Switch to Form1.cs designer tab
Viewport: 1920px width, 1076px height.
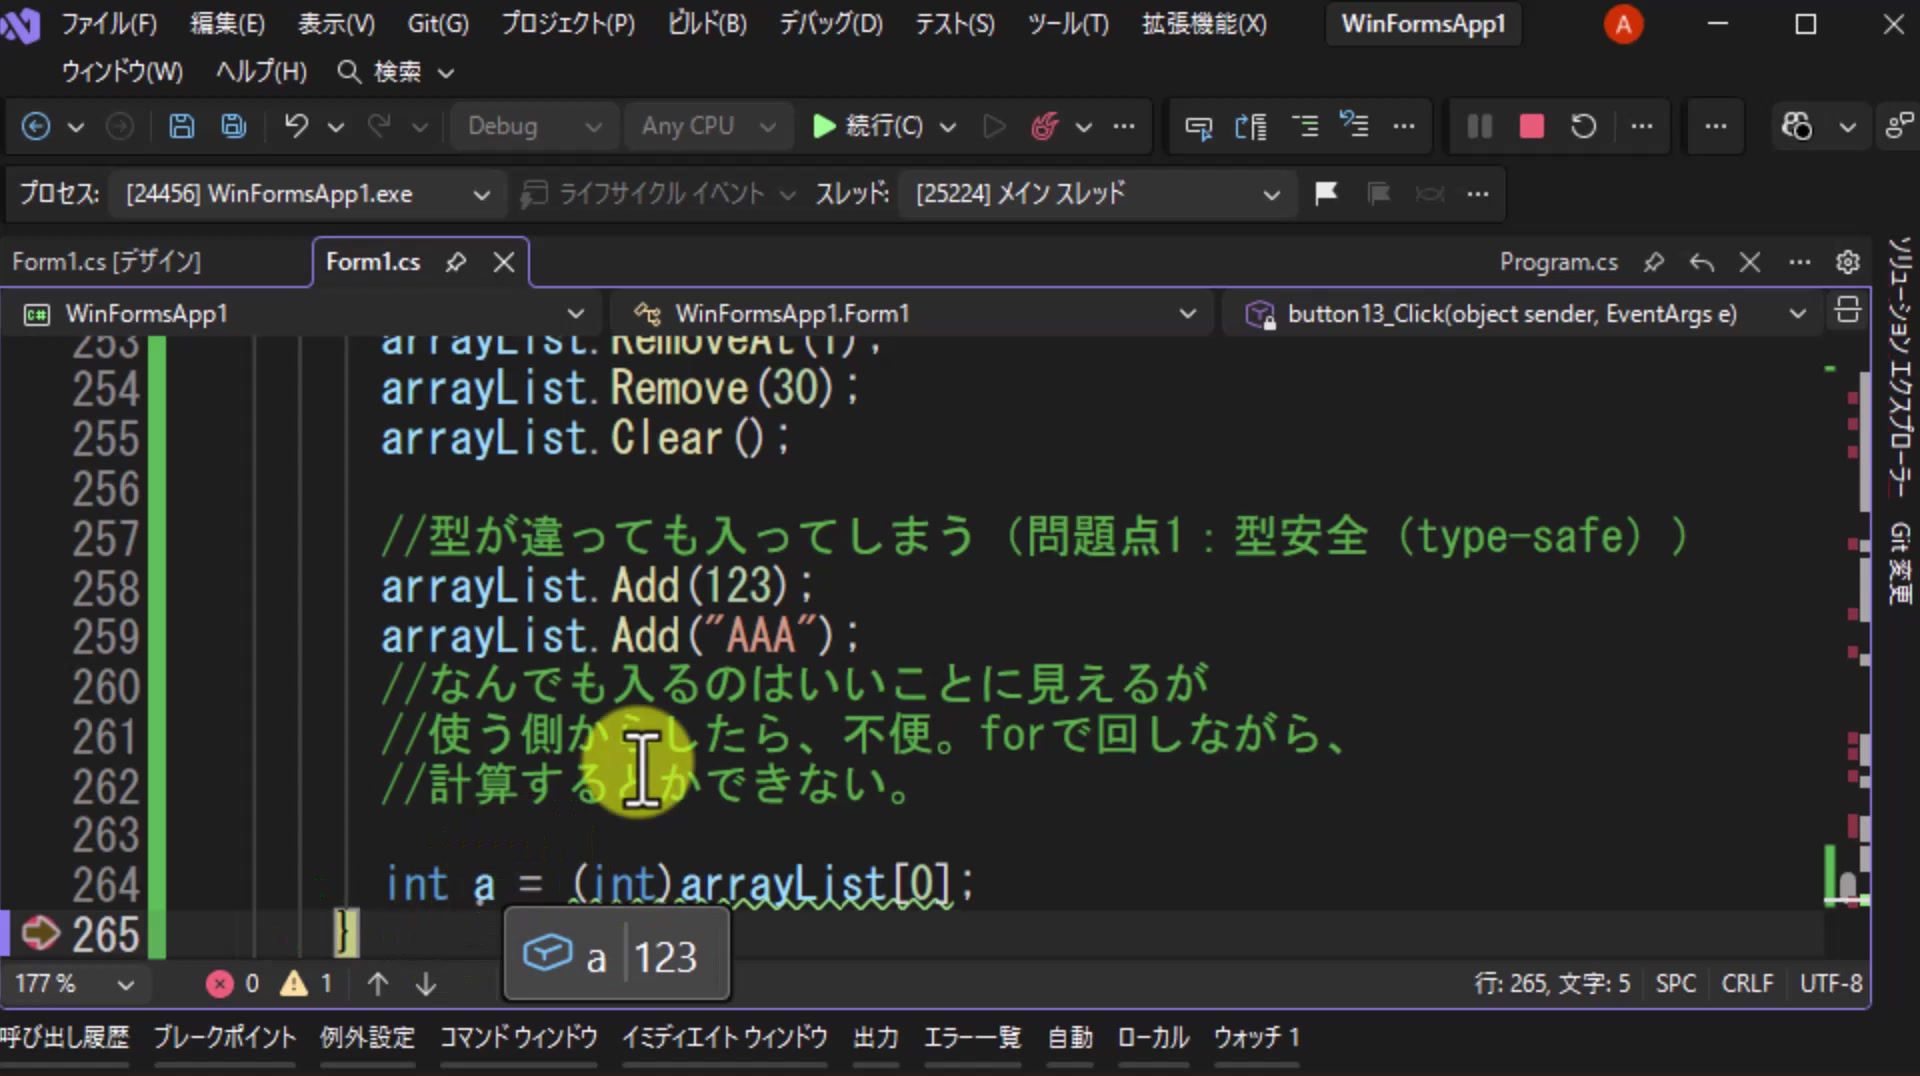tap(107, 262)
